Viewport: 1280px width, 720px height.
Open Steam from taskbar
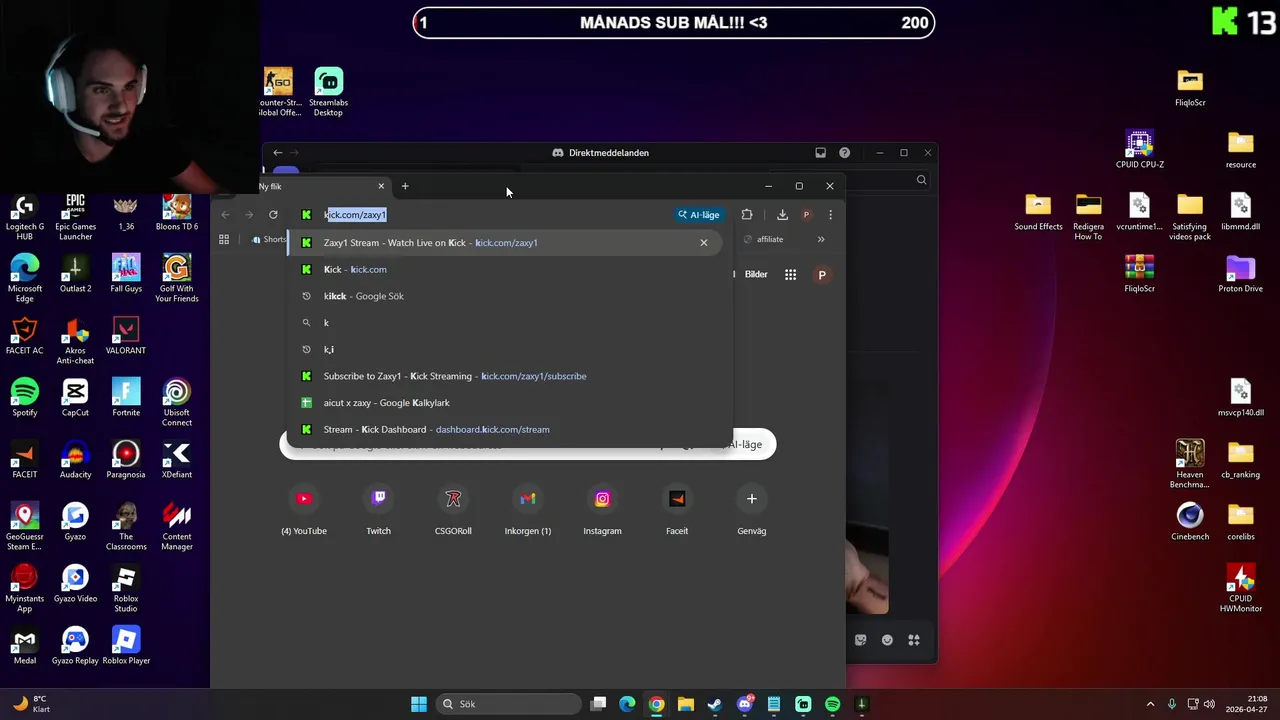714,704
